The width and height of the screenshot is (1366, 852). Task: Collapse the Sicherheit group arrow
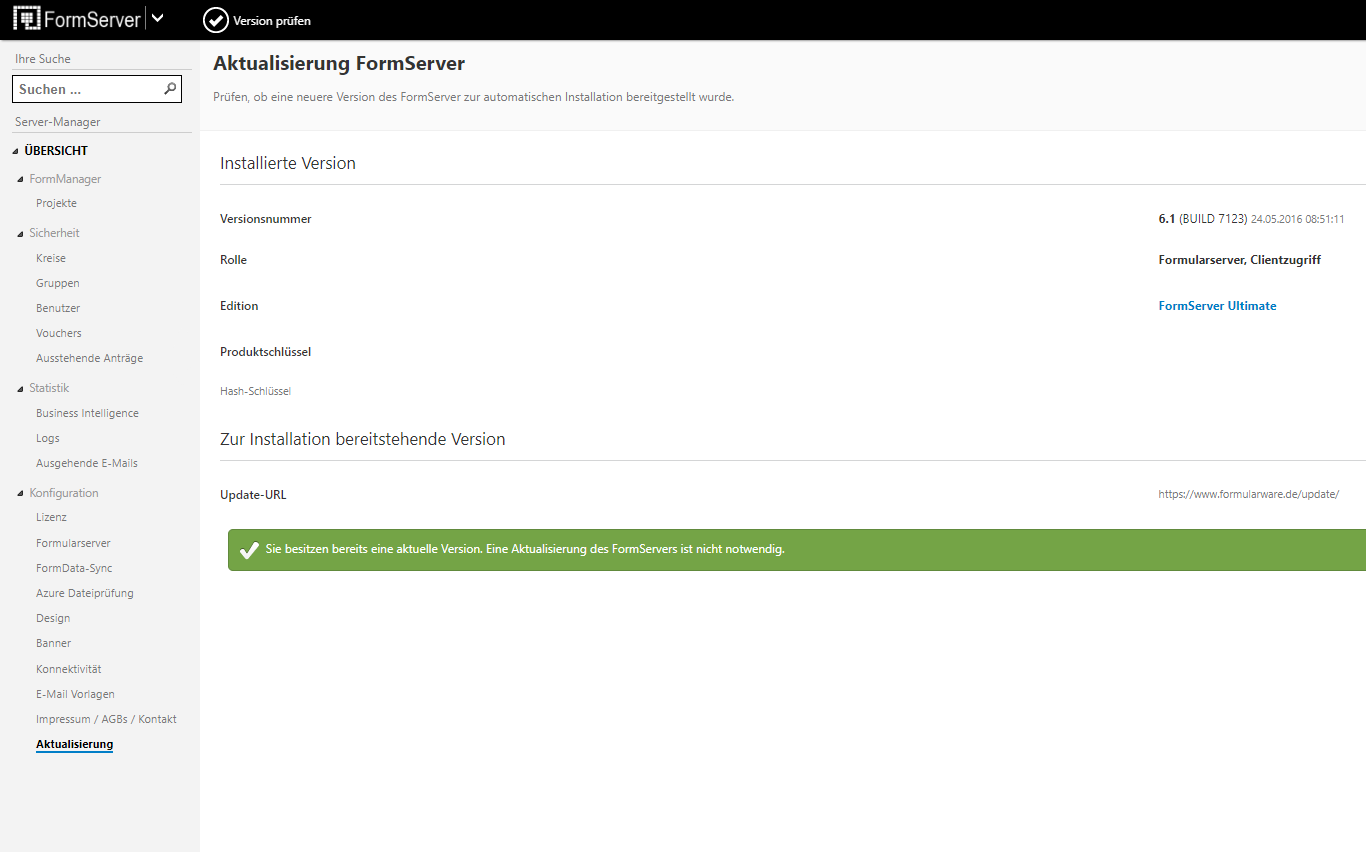(21, 234)
